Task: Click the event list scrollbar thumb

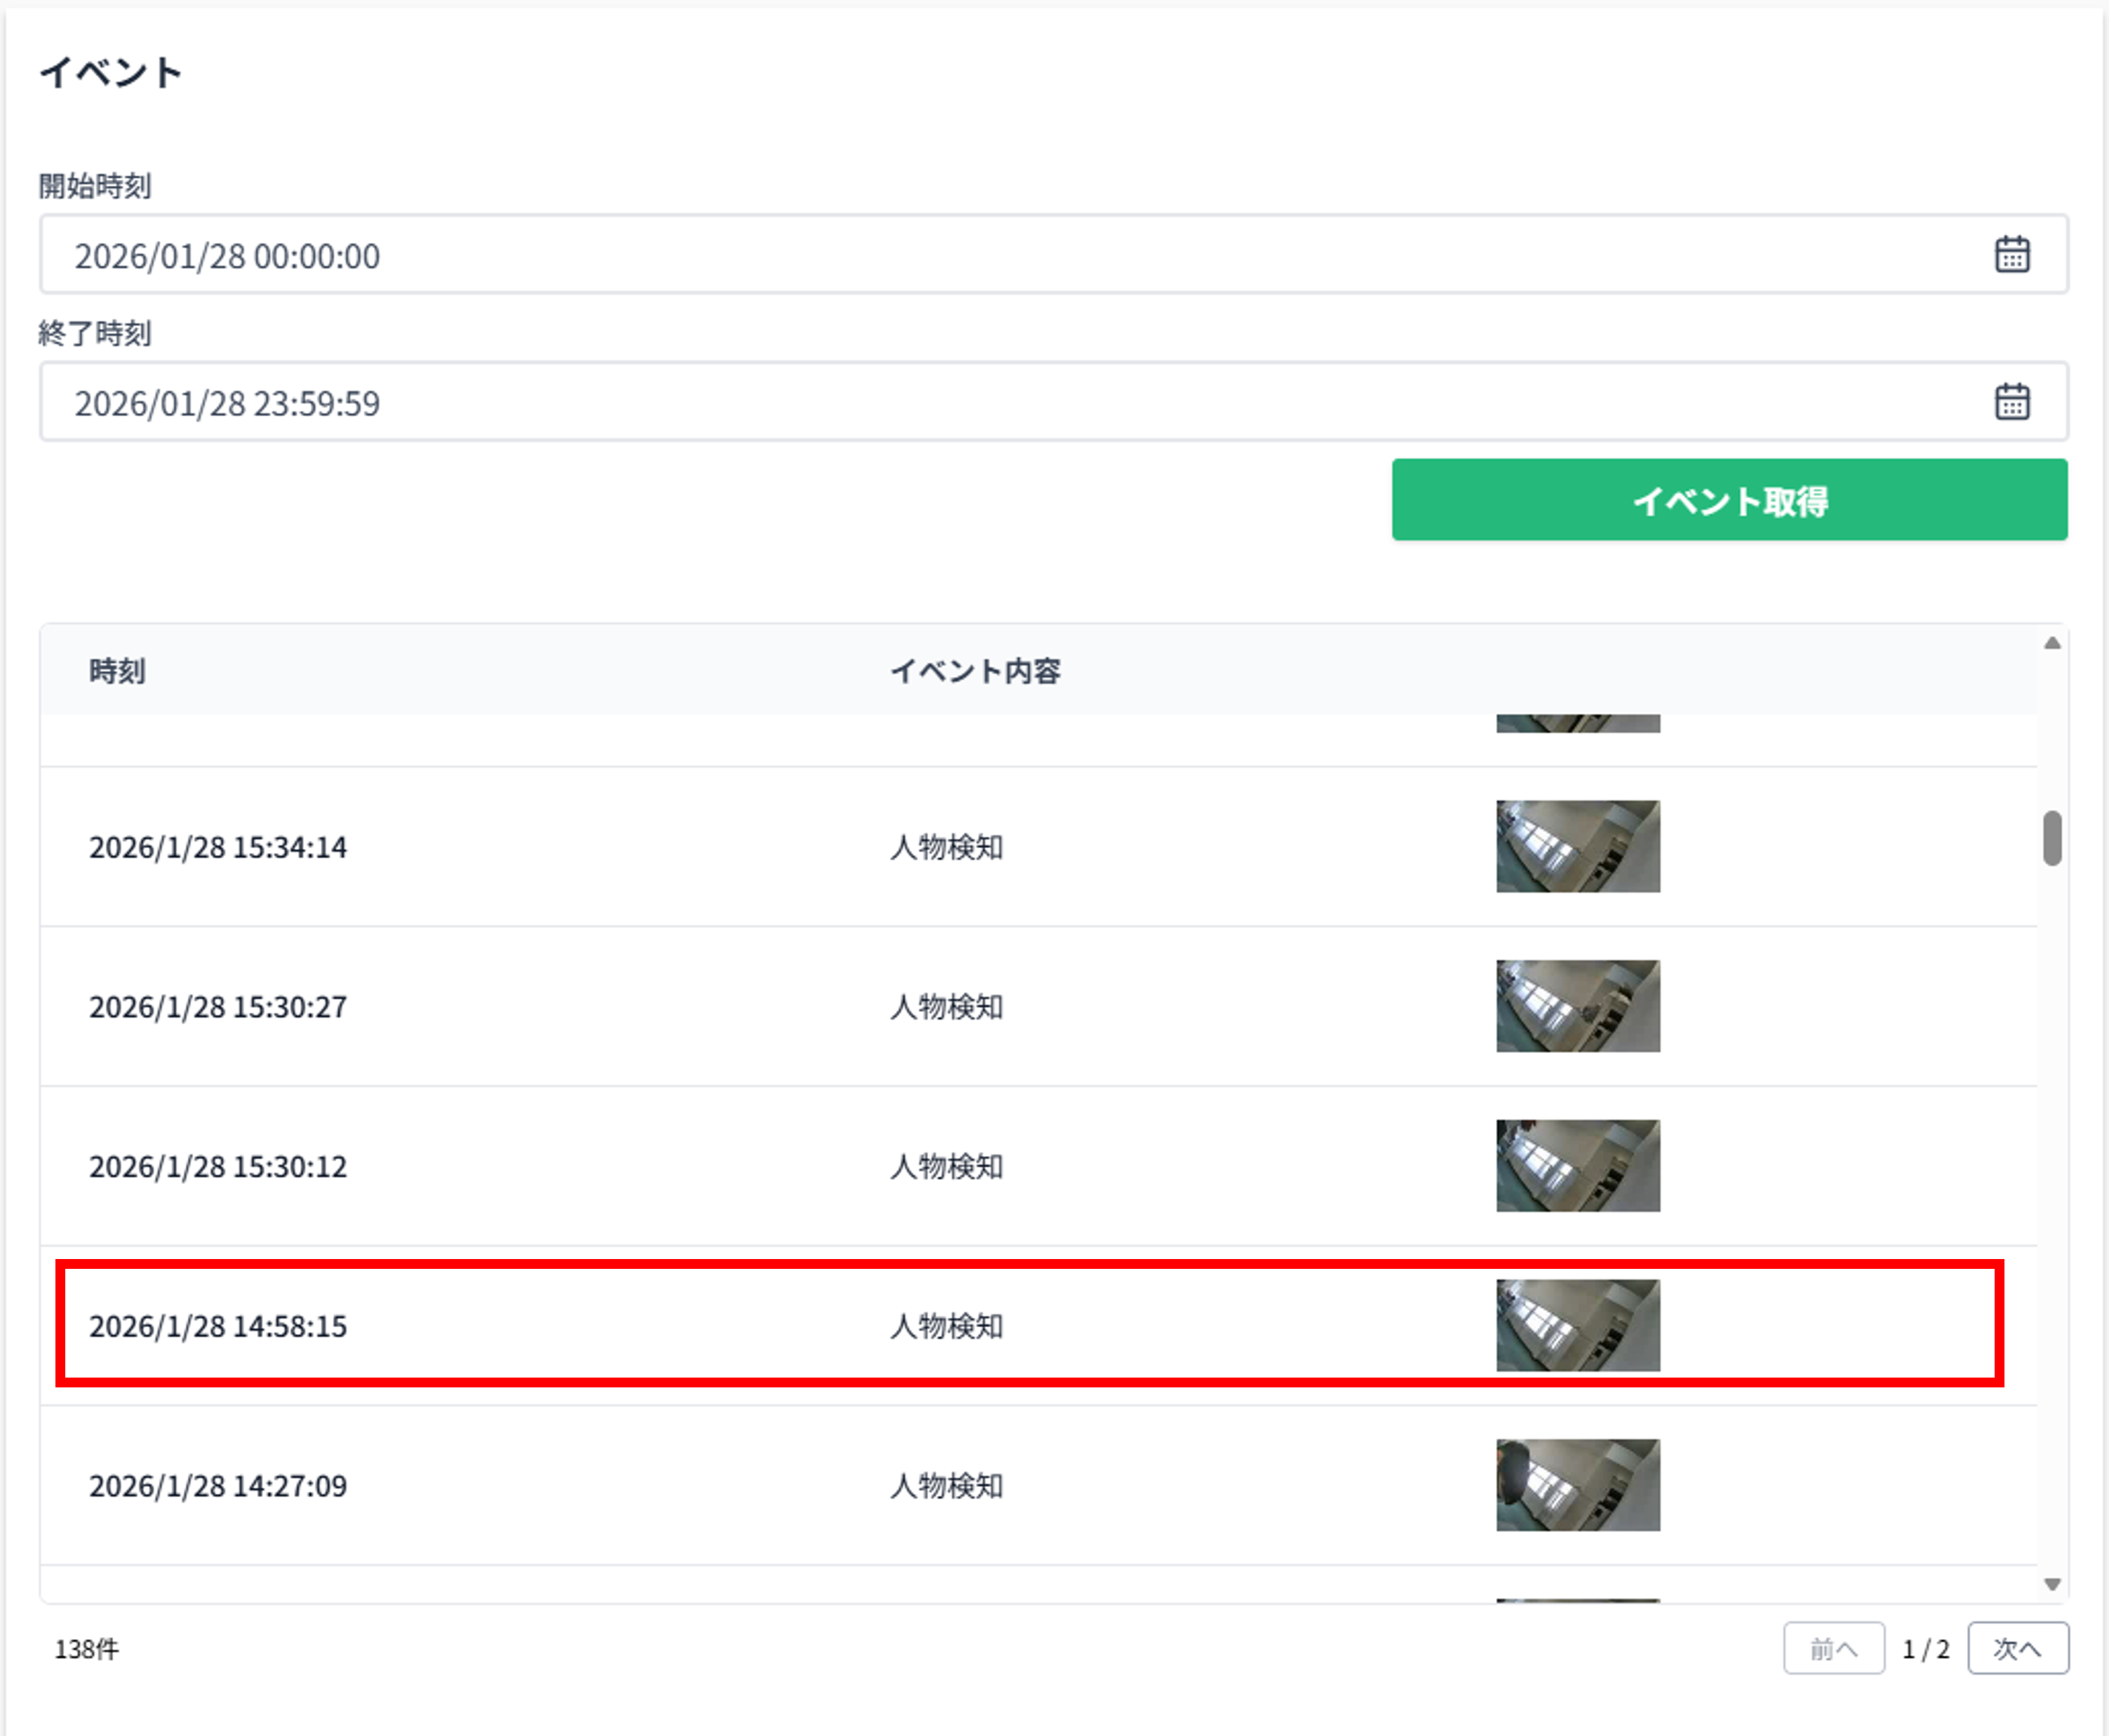Action: 2052,838
